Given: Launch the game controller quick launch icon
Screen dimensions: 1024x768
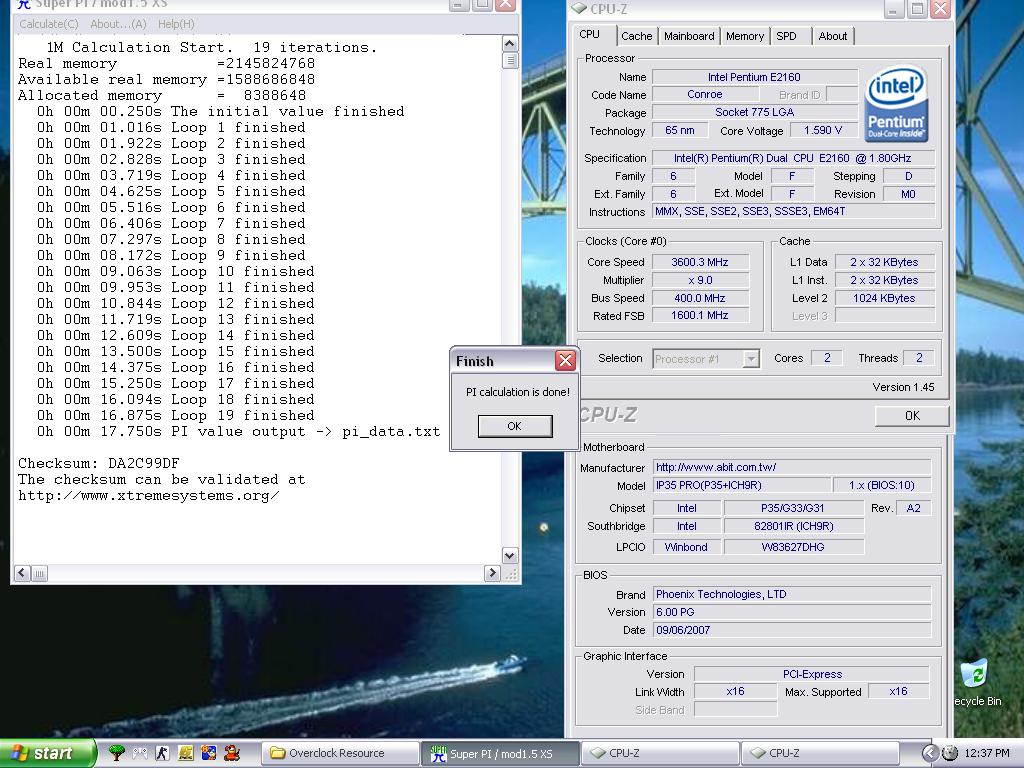Looking at the screenshot, I should [140, 753].
